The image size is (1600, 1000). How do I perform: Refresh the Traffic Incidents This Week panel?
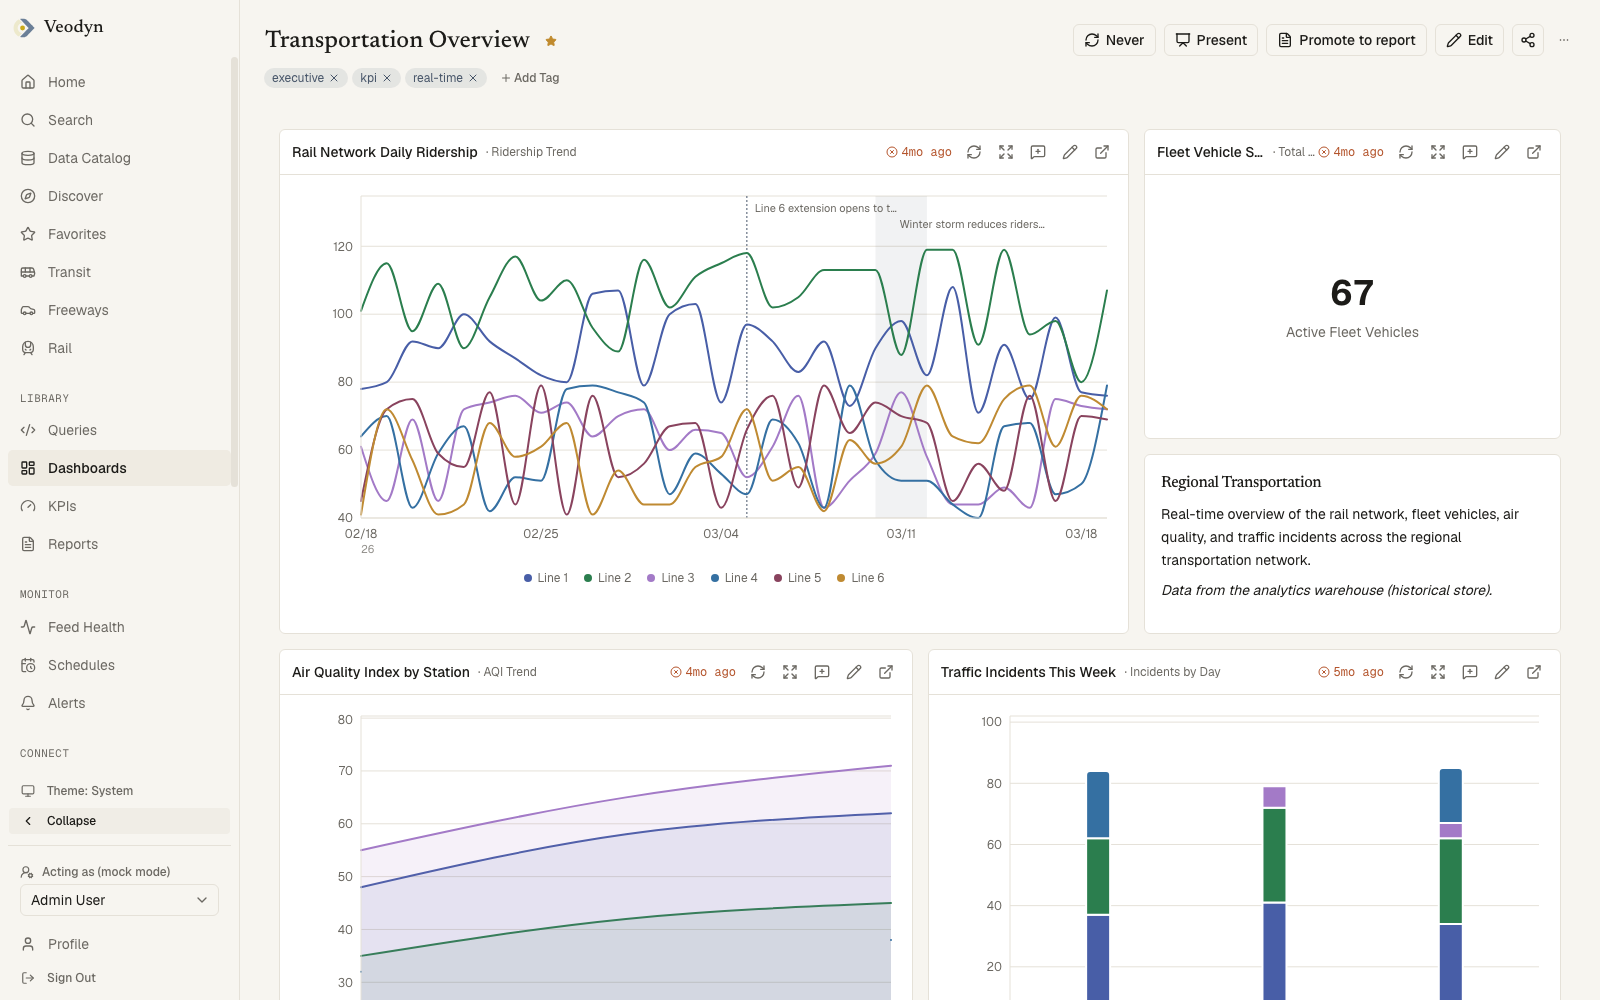pyautogui.click(x=1406, y=672)
